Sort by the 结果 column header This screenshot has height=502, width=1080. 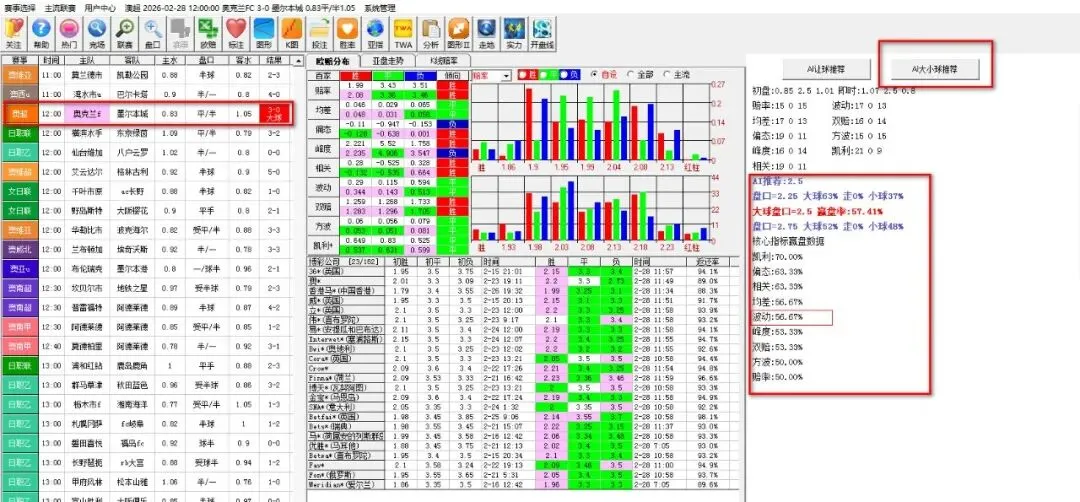pos(275,61)
